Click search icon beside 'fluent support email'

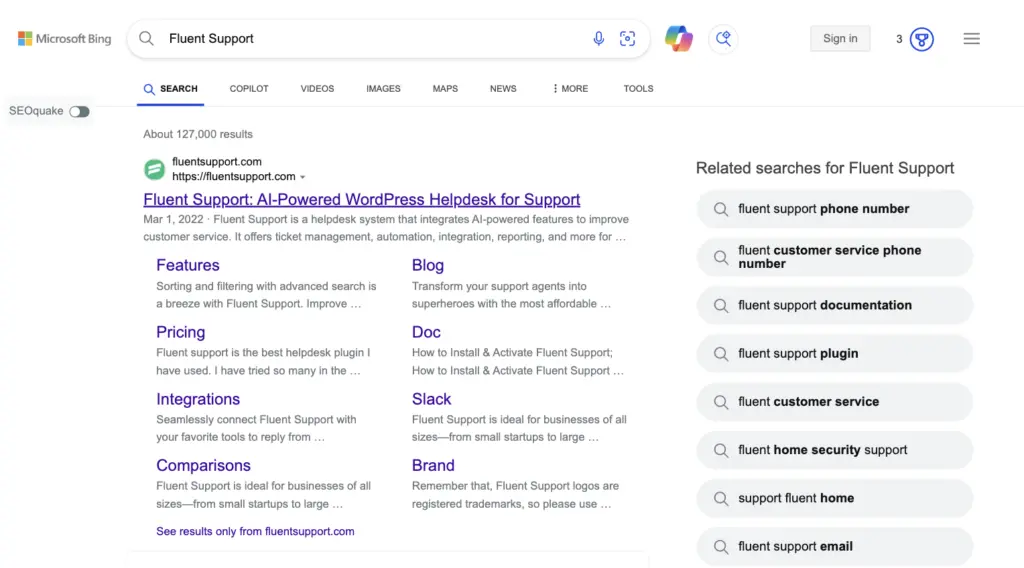pyautogui.click(x=720, y=547)
